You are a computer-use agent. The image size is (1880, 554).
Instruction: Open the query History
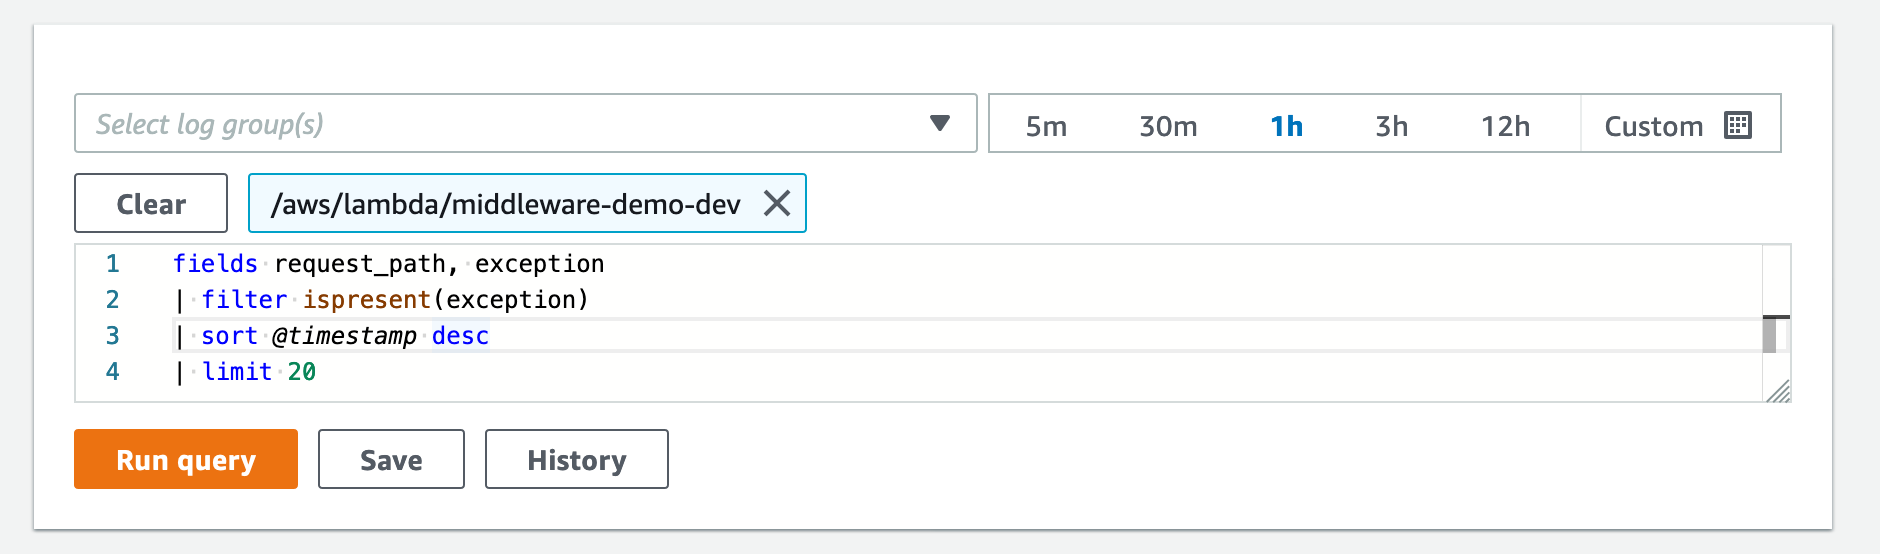(x=577, y=459)
